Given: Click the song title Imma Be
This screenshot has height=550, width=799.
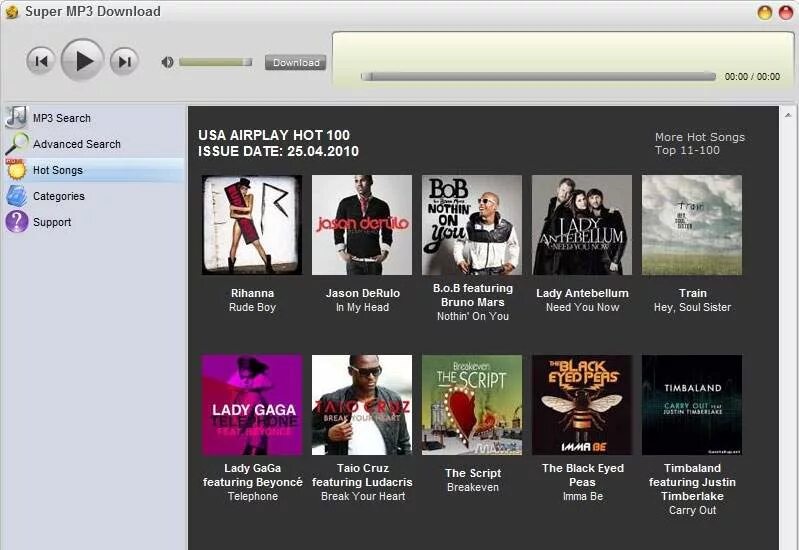Looking at the screenshot, I should pos(583,496).
